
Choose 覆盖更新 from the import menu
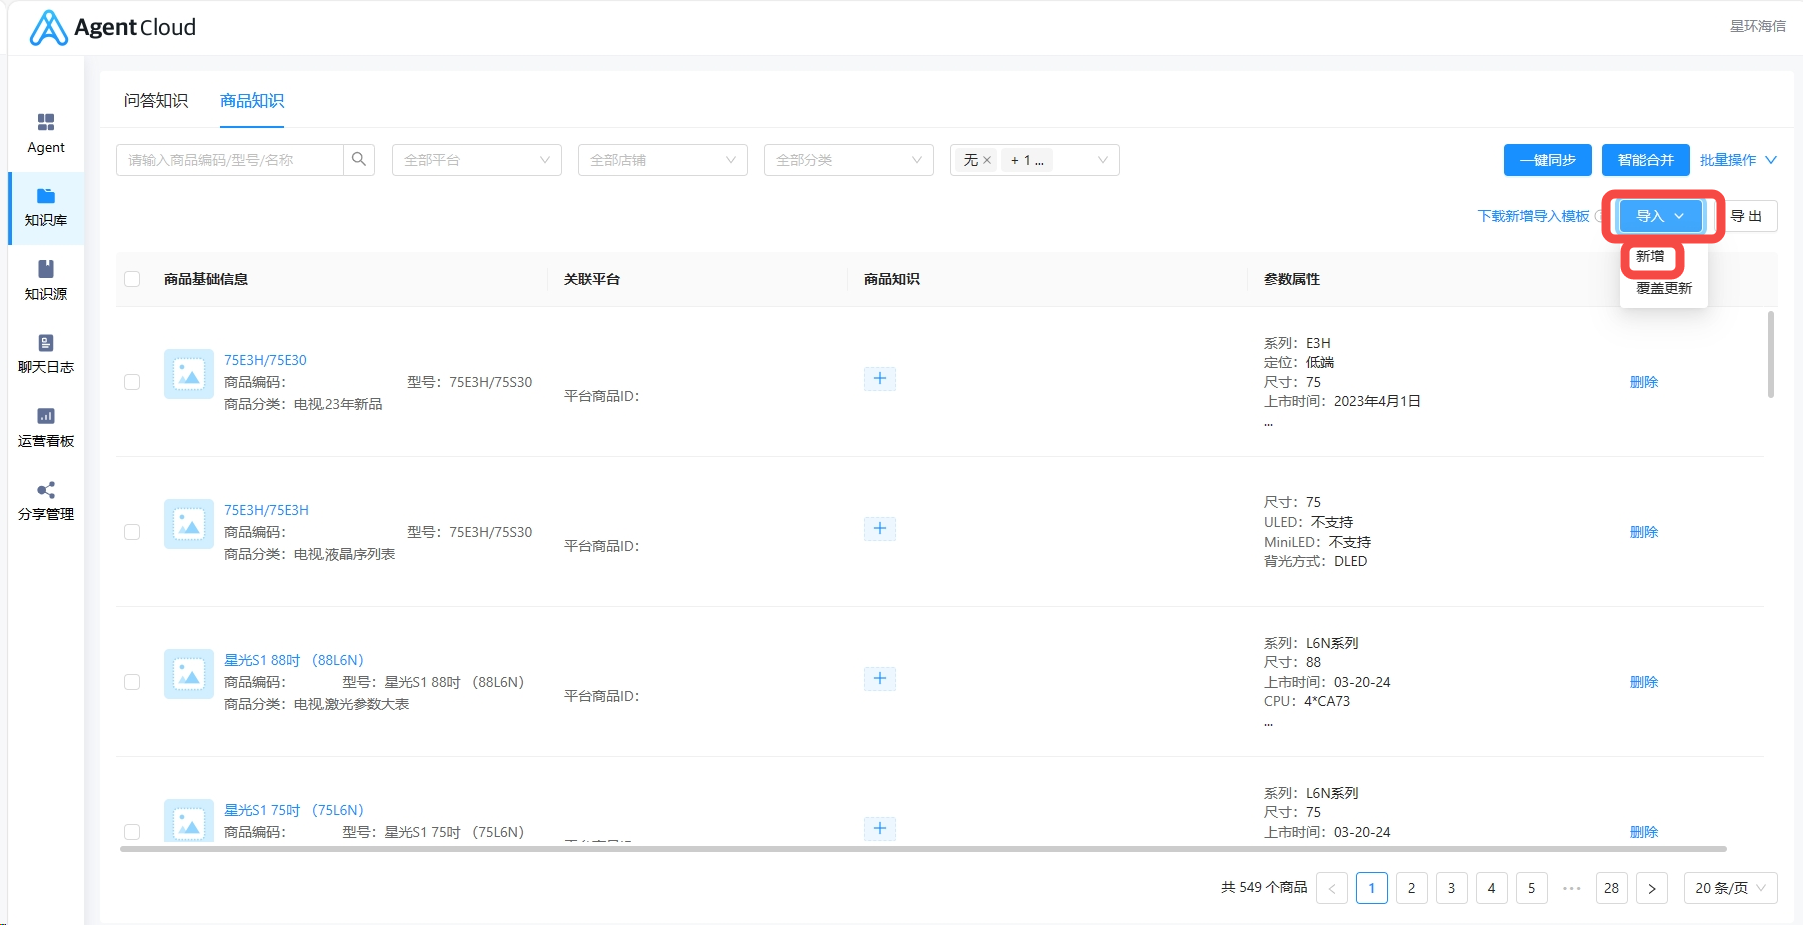tap(1664, 288)
